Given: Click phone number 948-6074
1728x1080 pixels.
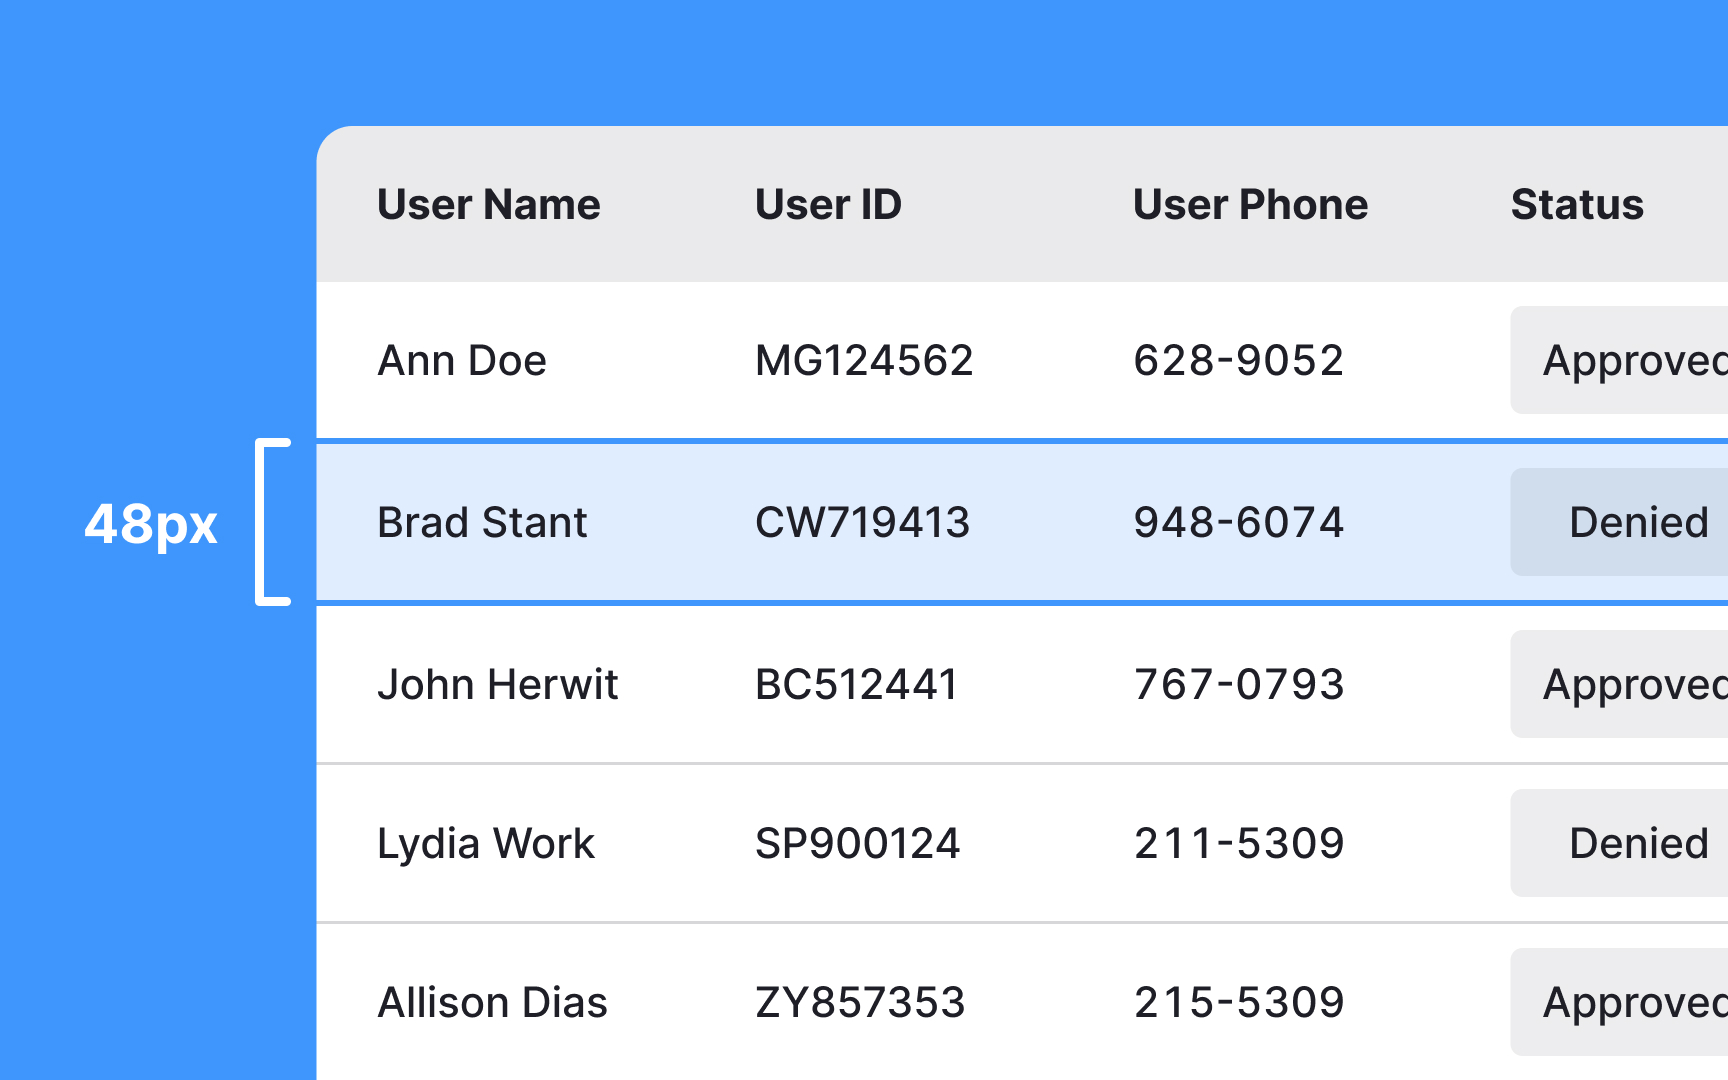Looking at the screenshot, I should click(1239, 521).
